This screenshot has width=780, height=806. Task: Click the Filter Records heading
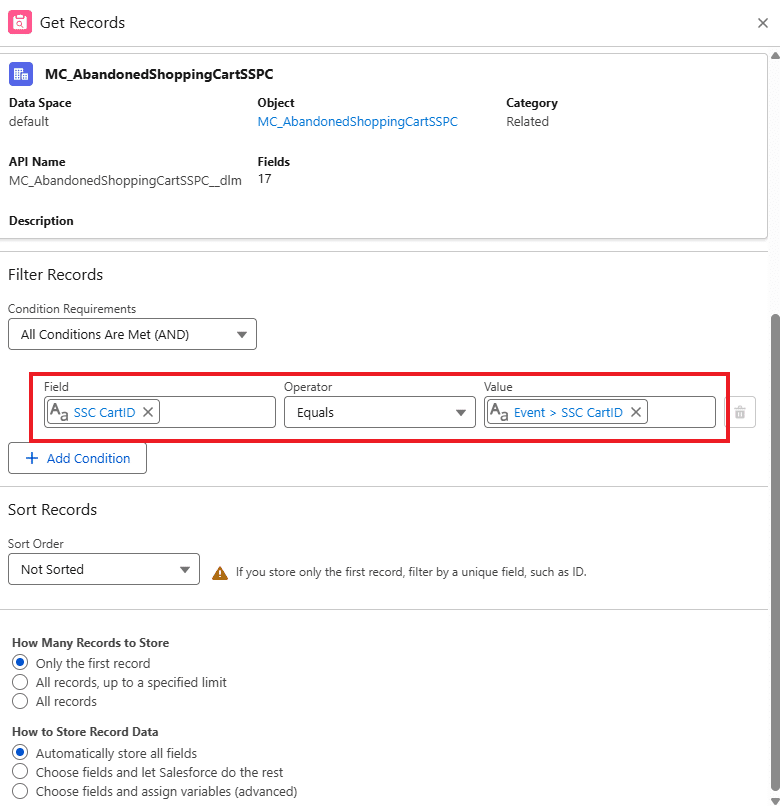56,274
